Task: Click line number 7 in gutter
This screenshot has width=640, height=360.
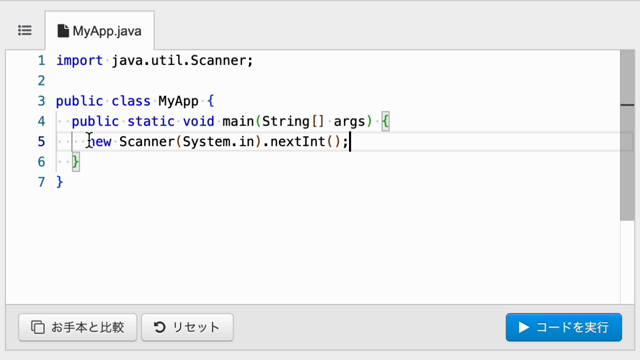Action: [x=41, y=182]
